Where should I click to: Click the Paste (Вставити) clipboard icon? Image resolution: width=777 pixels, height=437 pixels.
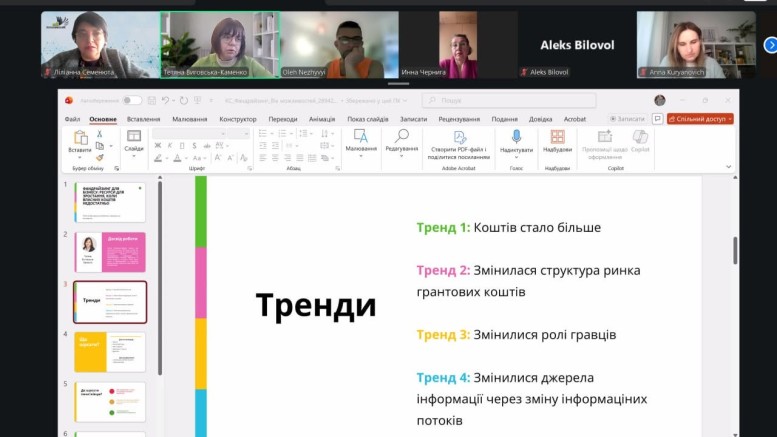80,137
